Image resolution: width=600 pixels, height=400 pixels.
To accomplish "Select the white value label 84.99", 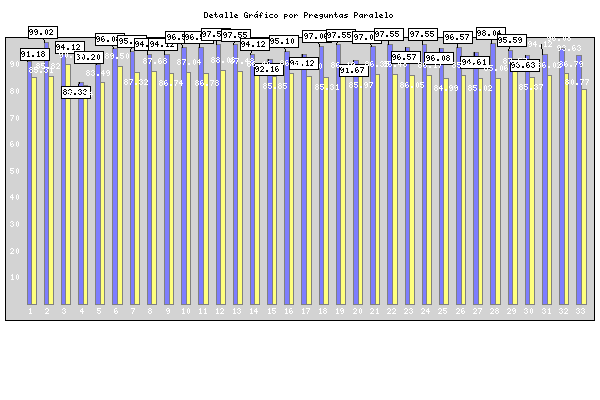I will click(x=446, y=88).
